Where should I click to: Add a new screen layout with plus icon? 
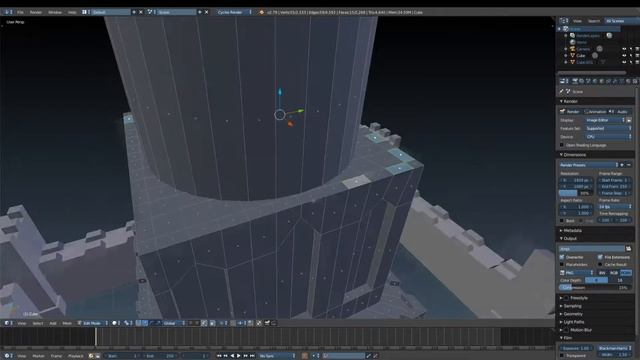134,12
